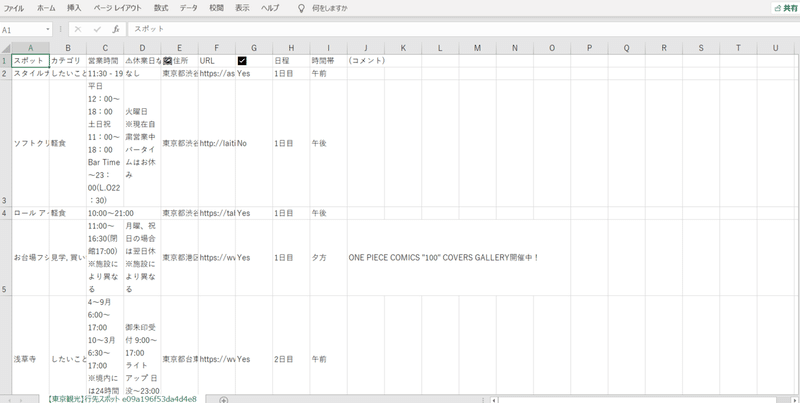Click the checkbox icon in cell G1
The width and height of the screenshot is (800, 403).
[x=242, y=61]
